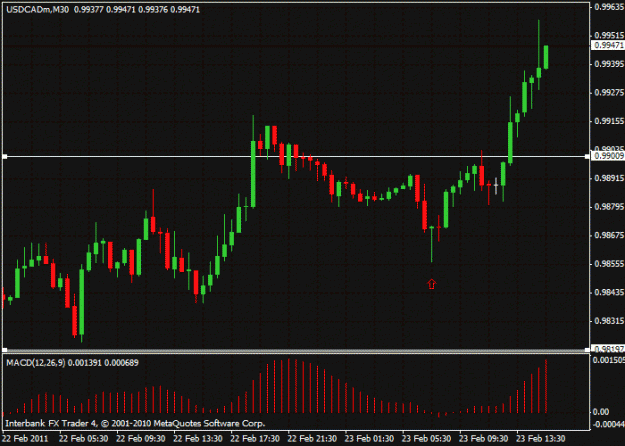Viewport: 625px width, 446px height.
Task: Click the 0.001505 MACD scale value
Action: 609,360
